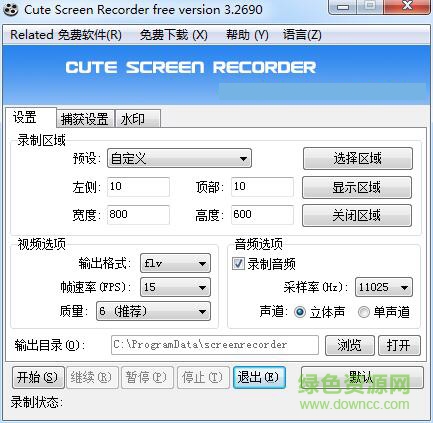Focus the 左侧 input field

[x=138, y=187]
